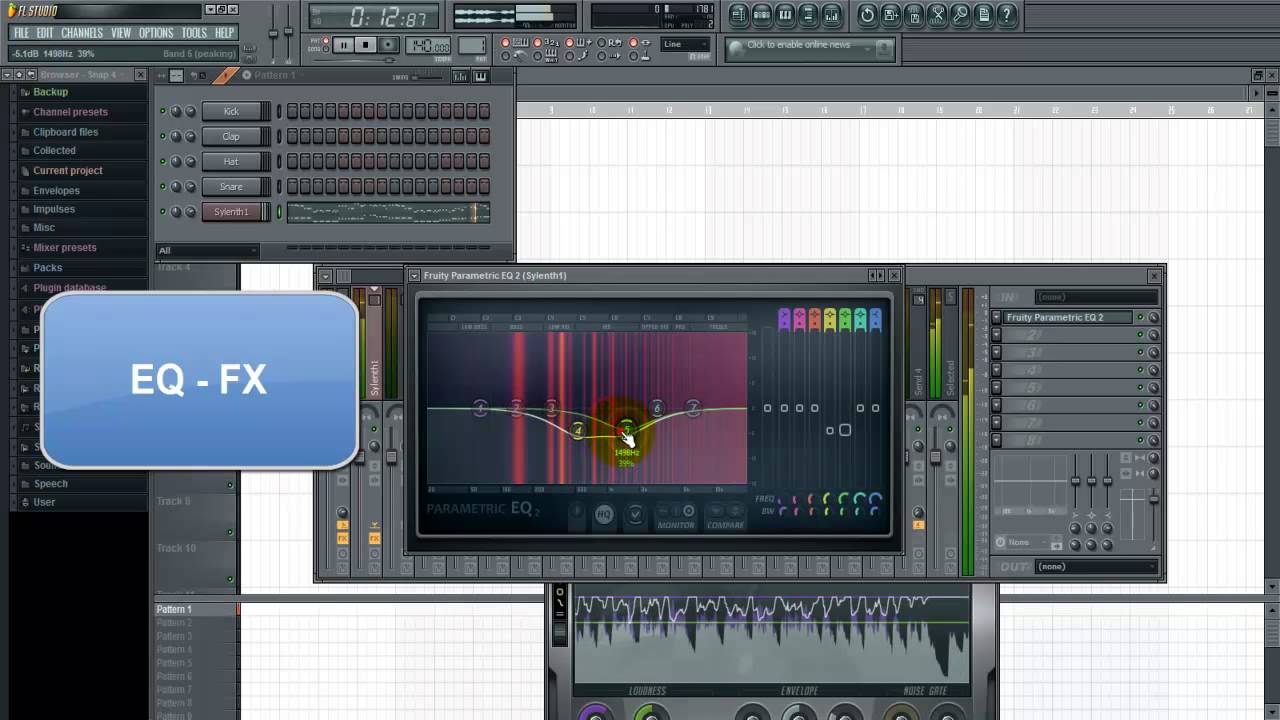
Task: Open the VIEW menu
Action: (121, 33)
